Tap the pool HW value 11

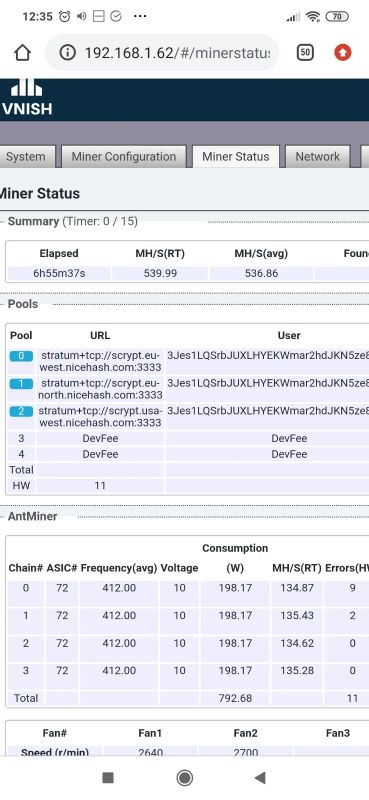tap(100, 486)
